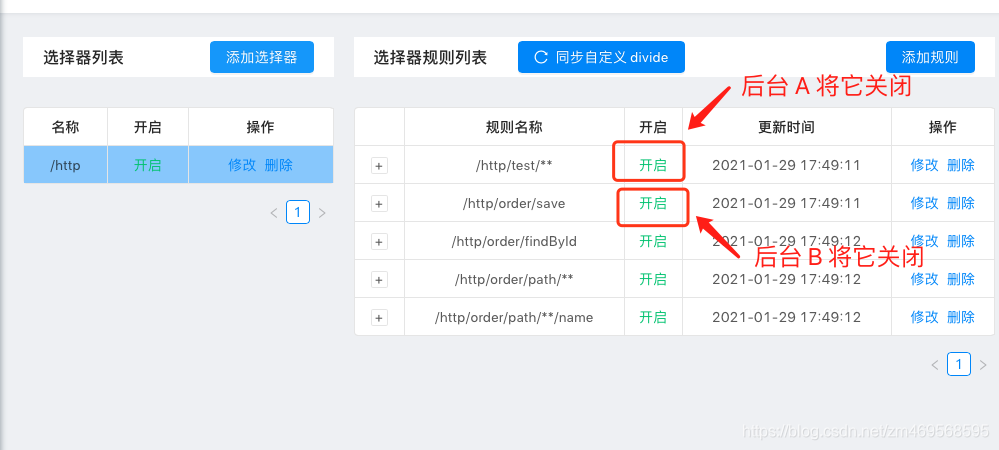The height and width of the screenshot is (450, 999).
Task: Expand the /http/order/save rule row
Action: tap(379, 203)
